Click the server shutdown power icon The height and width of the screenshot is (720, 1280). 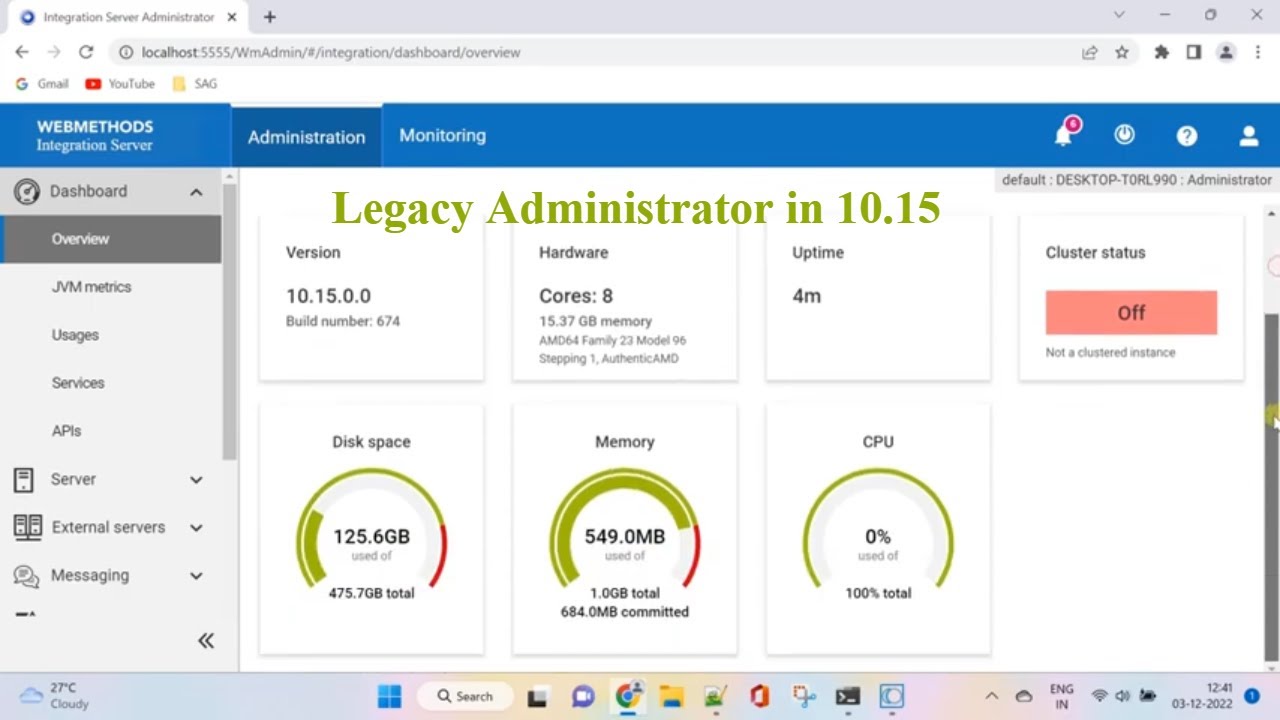pyautogui.click(x=1125, y=135)
